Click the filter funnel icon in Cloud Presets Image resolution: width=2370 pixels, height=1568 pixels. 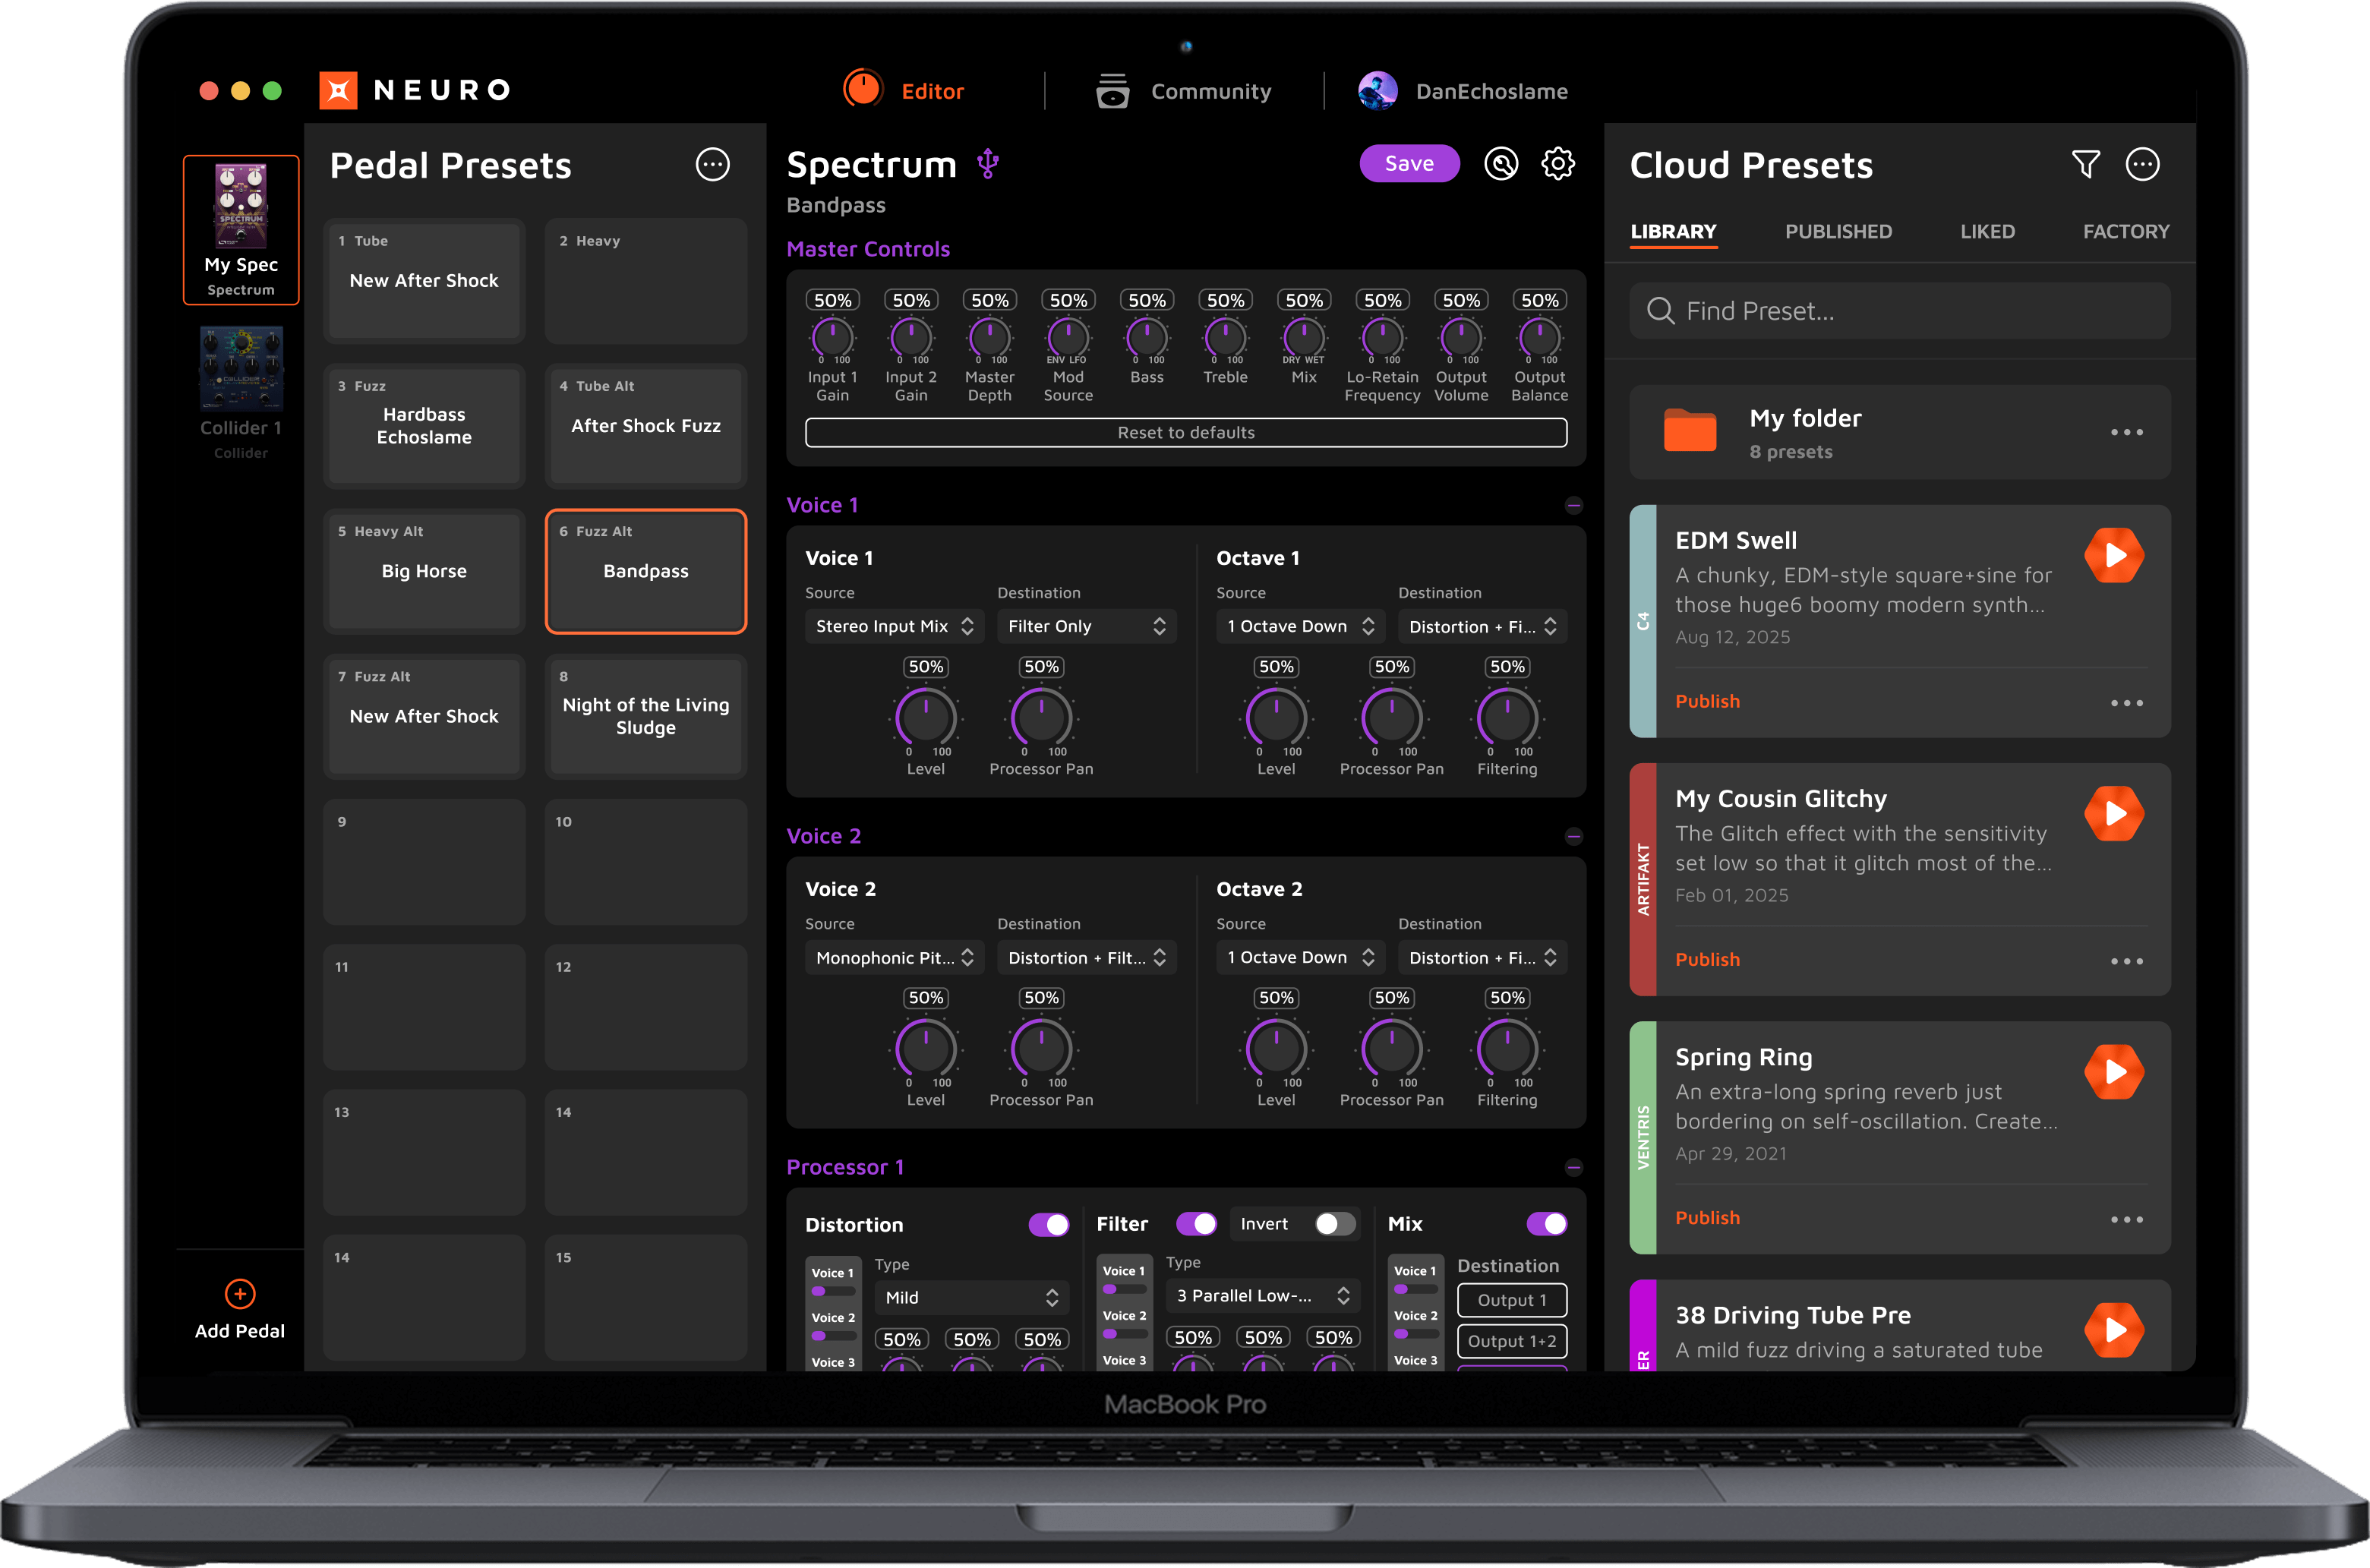click(x=2085, y=164)
